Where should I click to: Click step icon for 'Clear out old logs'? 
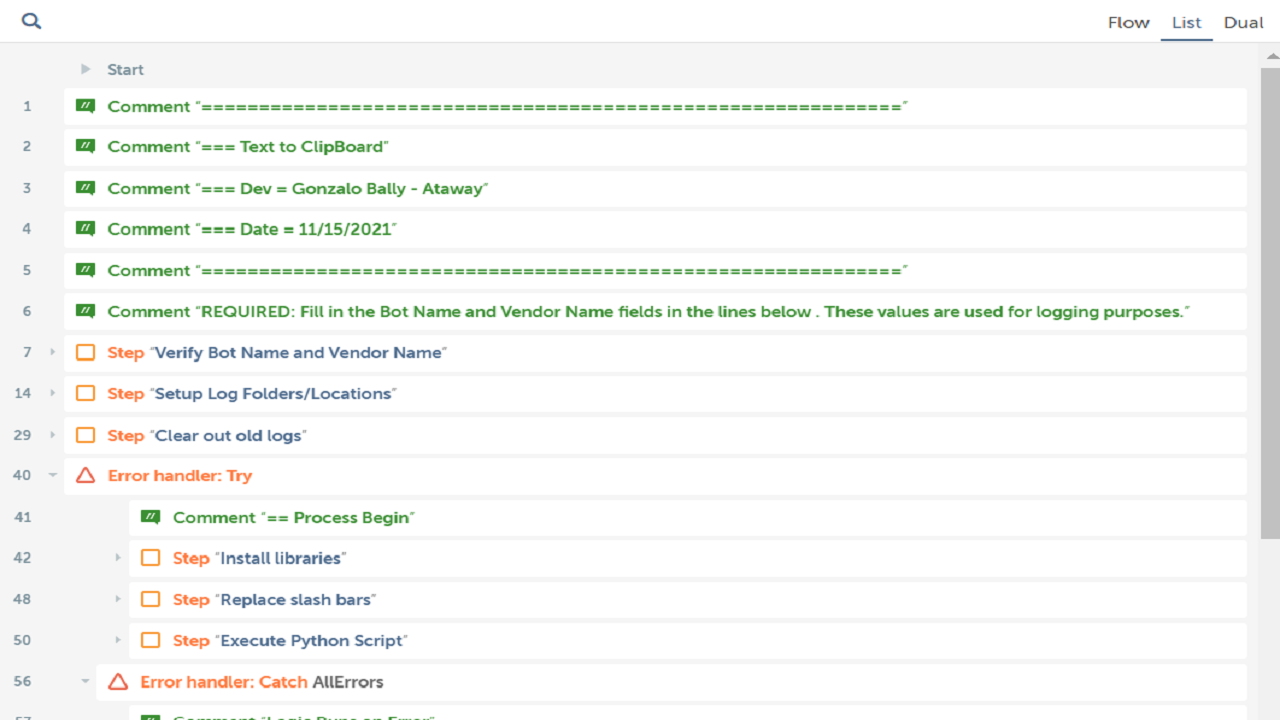point(86,435)
